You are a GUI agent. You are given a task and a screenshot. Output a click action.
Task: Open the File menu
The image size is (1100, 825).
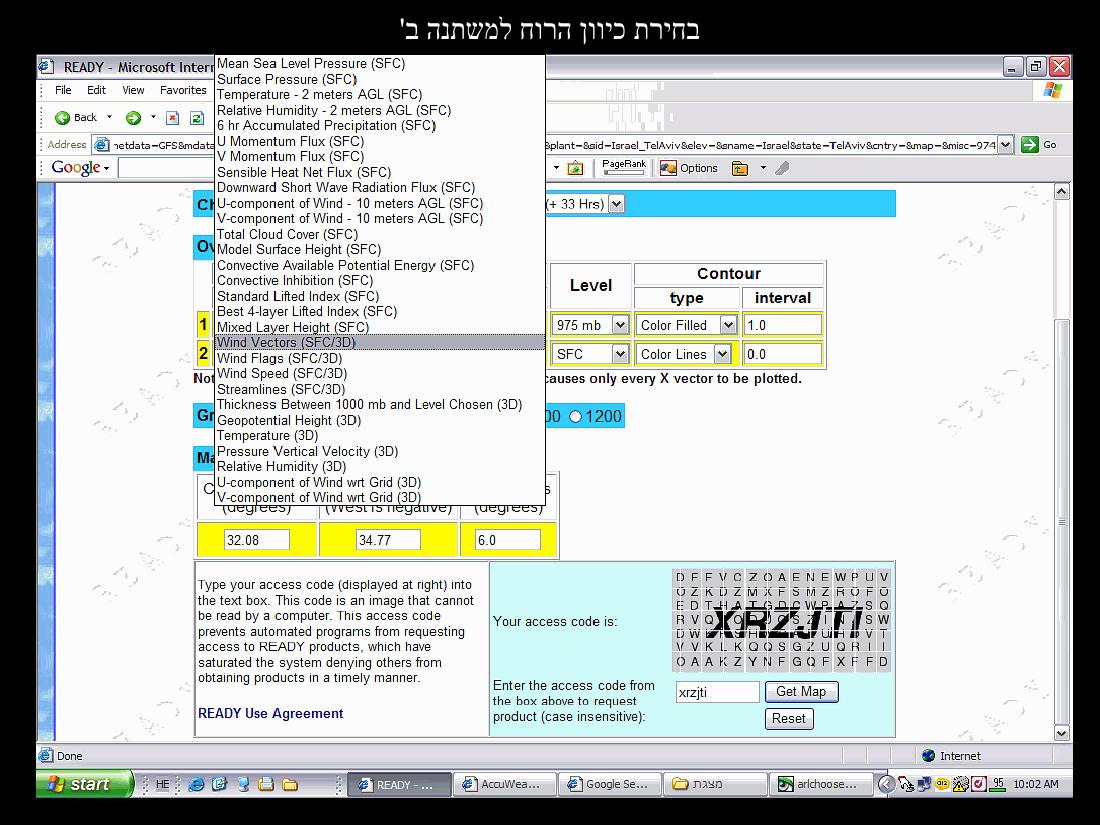[63, 90]
